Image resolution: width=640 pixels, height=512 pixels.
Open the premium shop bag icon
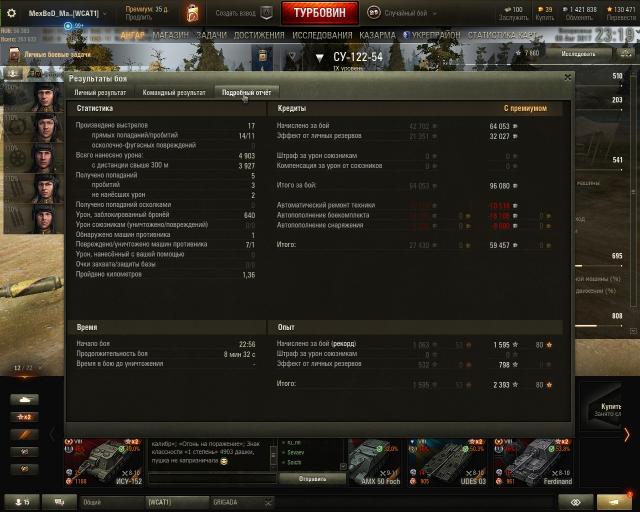pyautogui.click(x=192, y=13)
